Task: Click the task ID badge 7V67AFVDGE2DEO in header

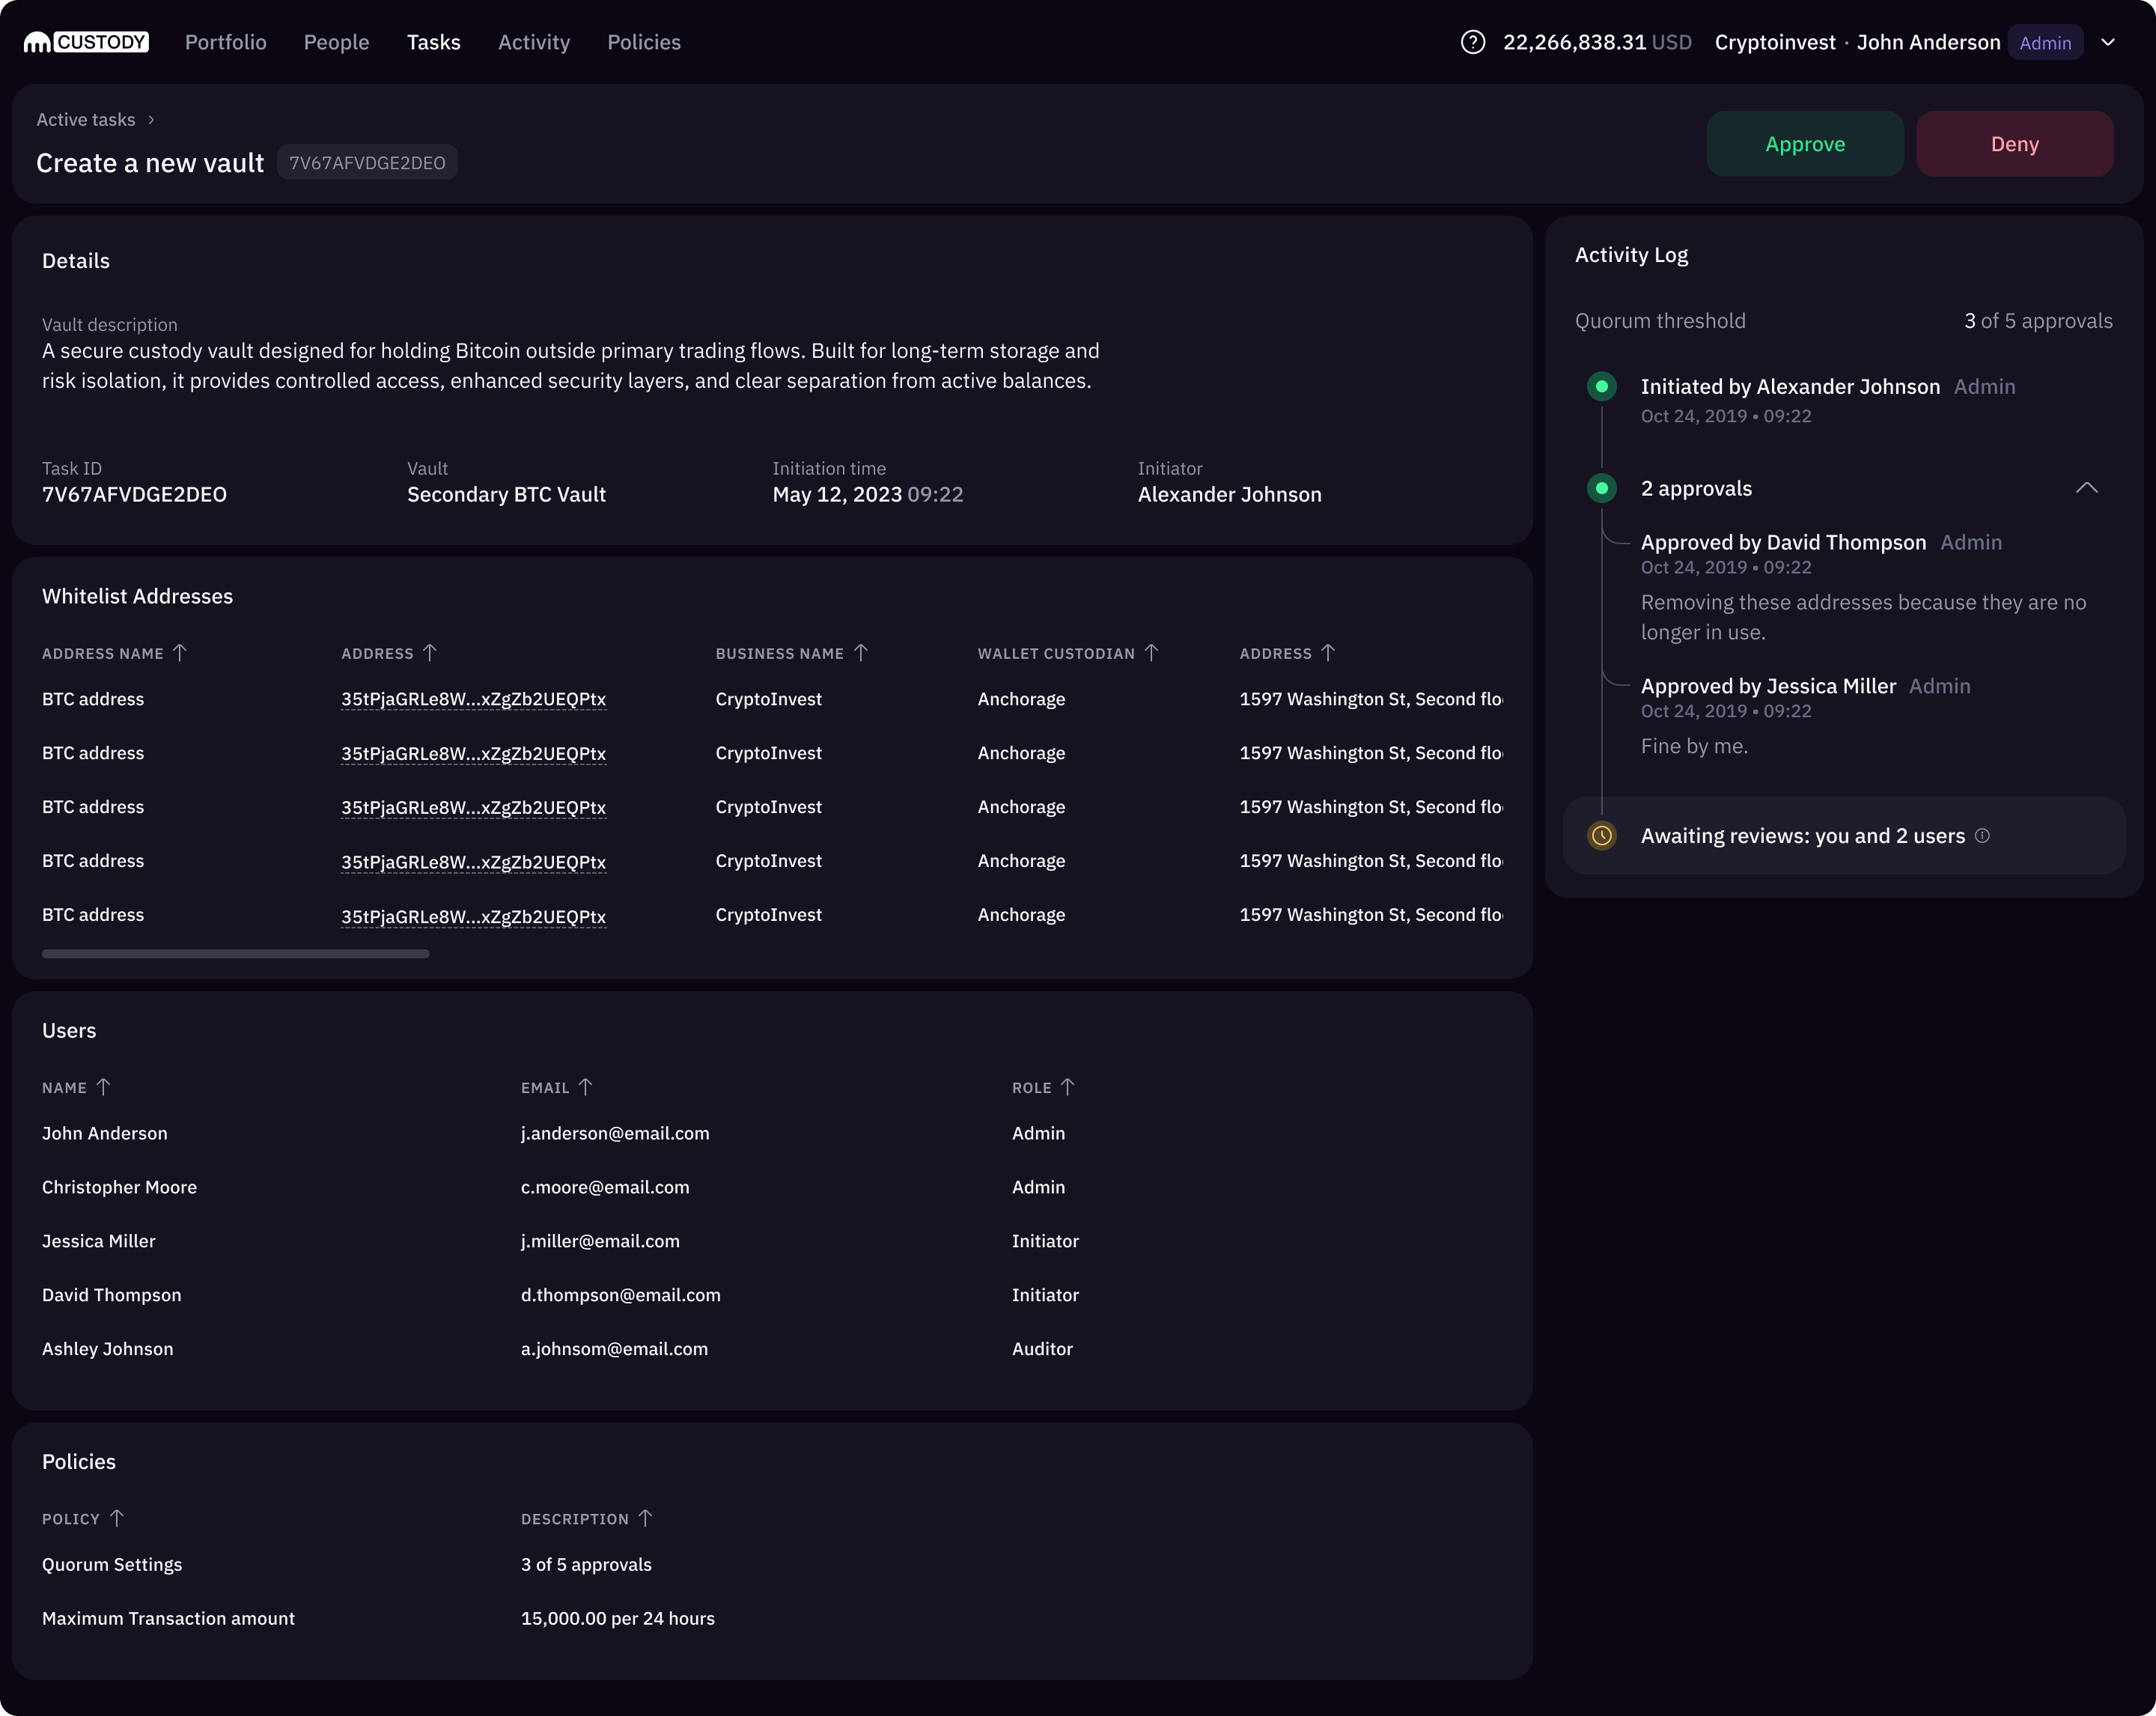Action: 367,163
